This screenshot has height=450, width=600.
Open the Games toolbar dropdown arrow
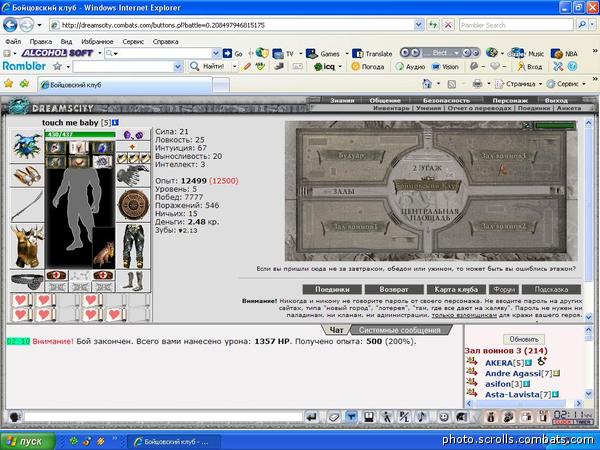(x=347, y=54)
